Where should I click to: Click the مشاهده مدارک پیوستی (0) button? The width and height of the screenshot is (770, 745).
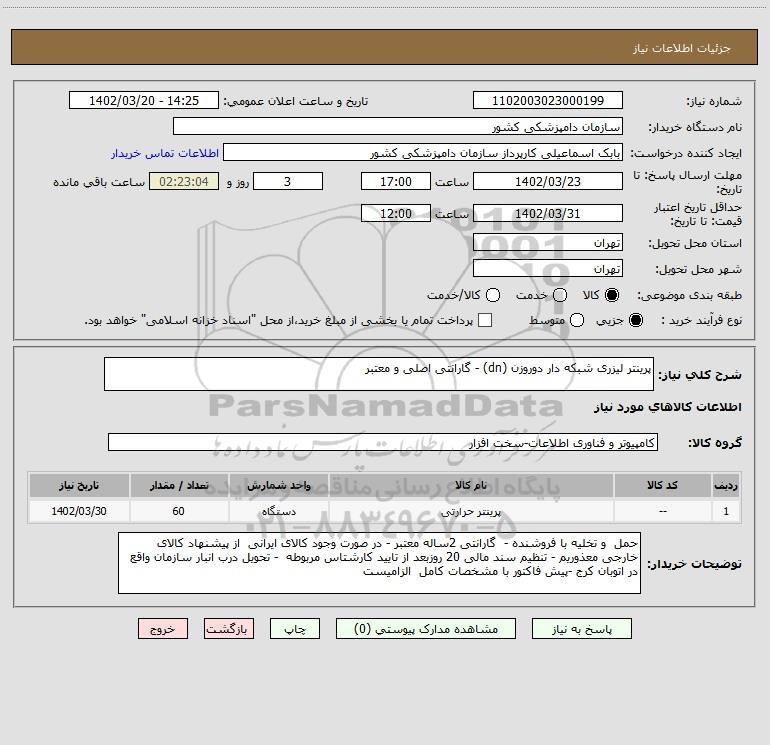click(x=426, y=629)
